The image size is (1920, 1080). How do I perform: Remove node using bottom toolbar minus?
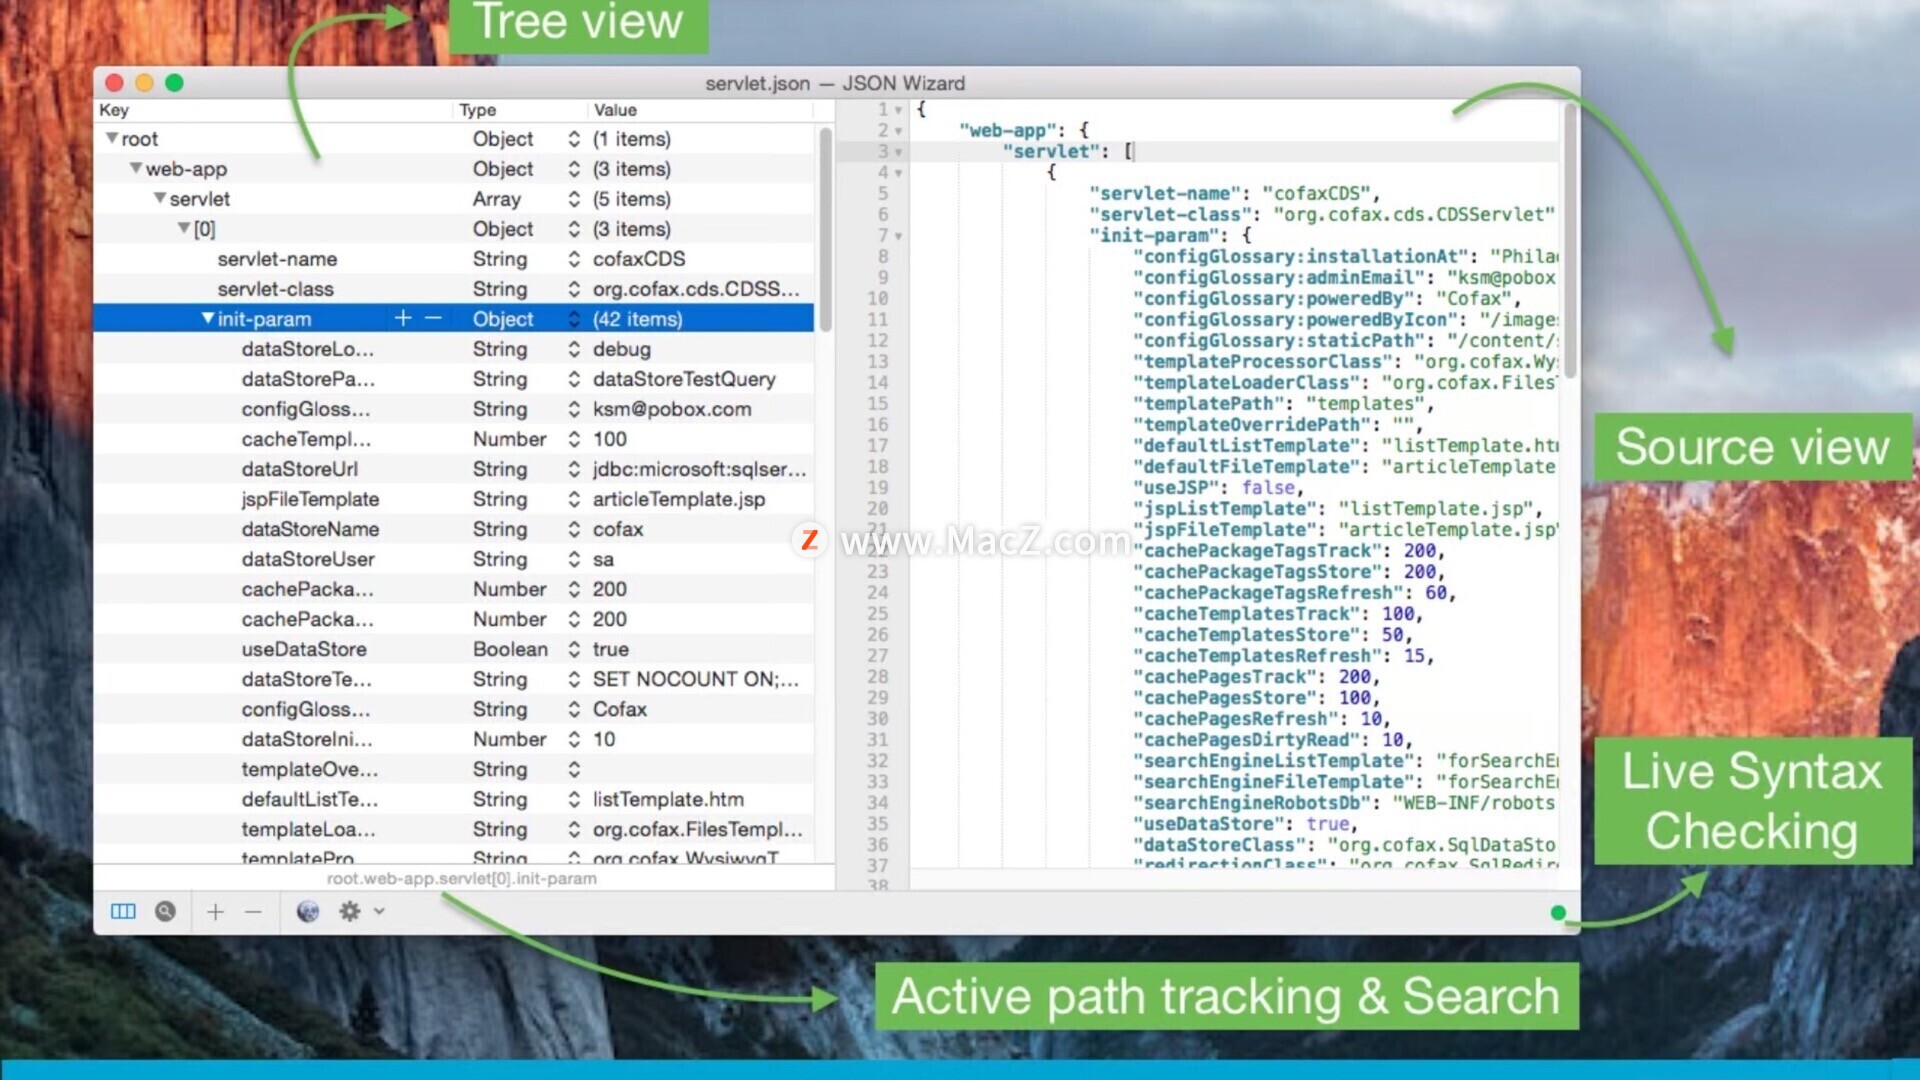253,911
